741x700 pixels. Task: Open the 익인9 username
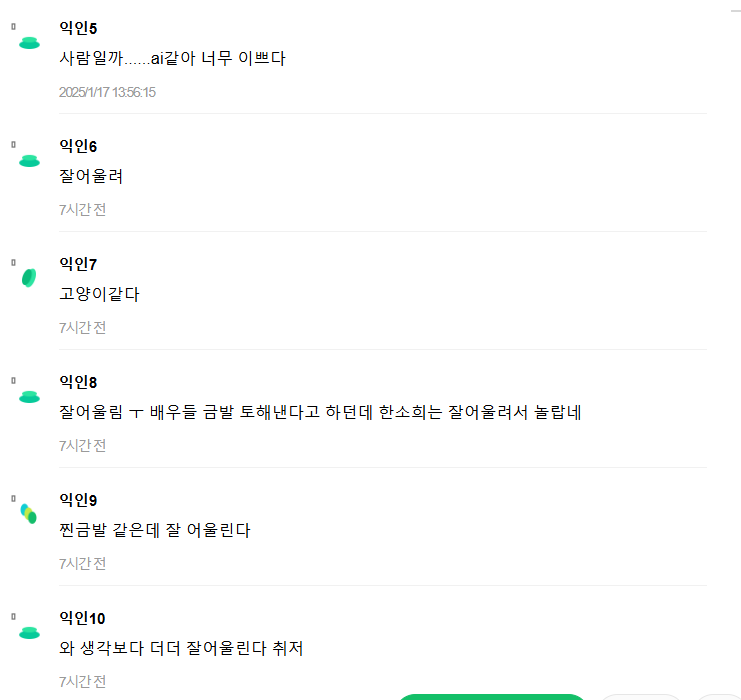[78, 500]
